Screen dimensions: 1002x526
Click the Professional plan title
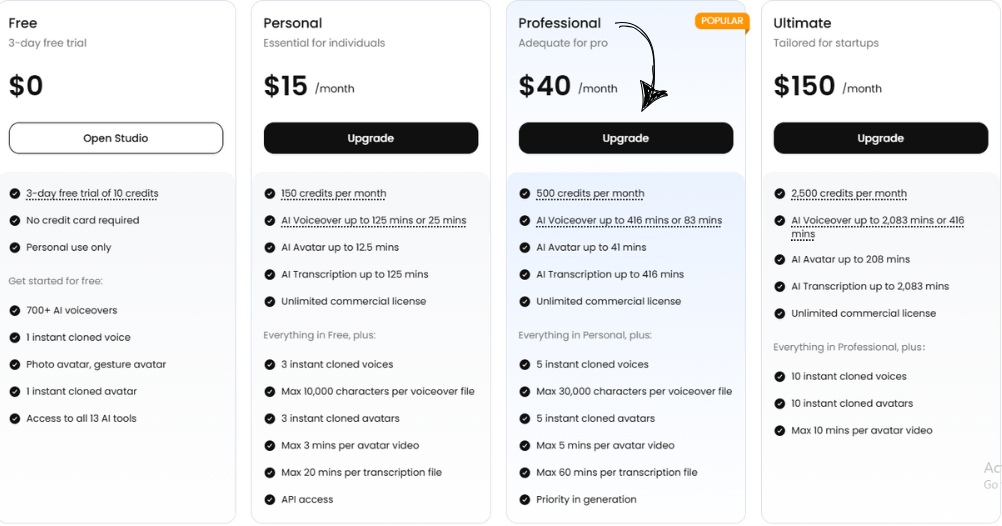tap(560, 23)
